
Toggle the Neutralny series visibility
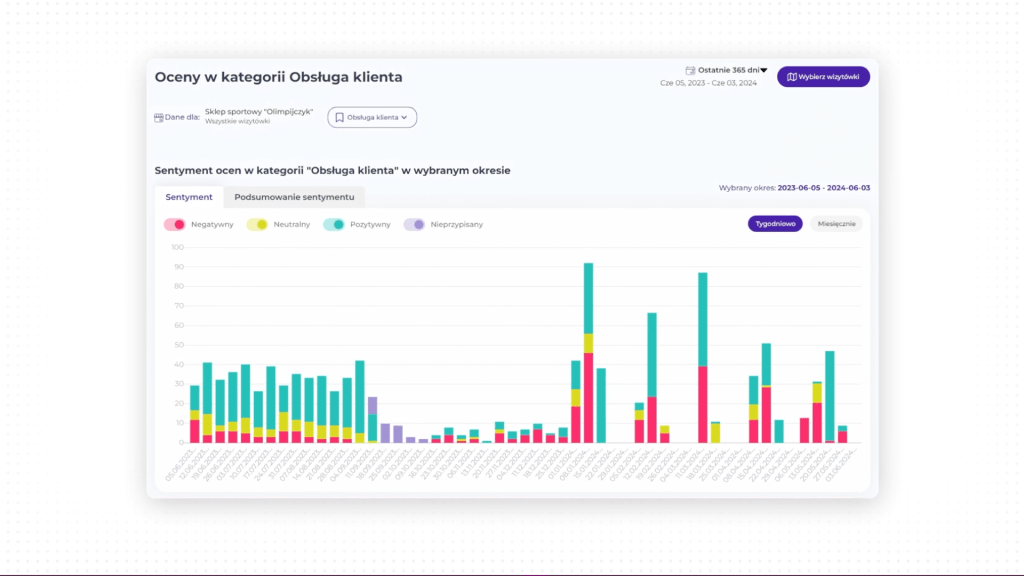pos(256,224)
